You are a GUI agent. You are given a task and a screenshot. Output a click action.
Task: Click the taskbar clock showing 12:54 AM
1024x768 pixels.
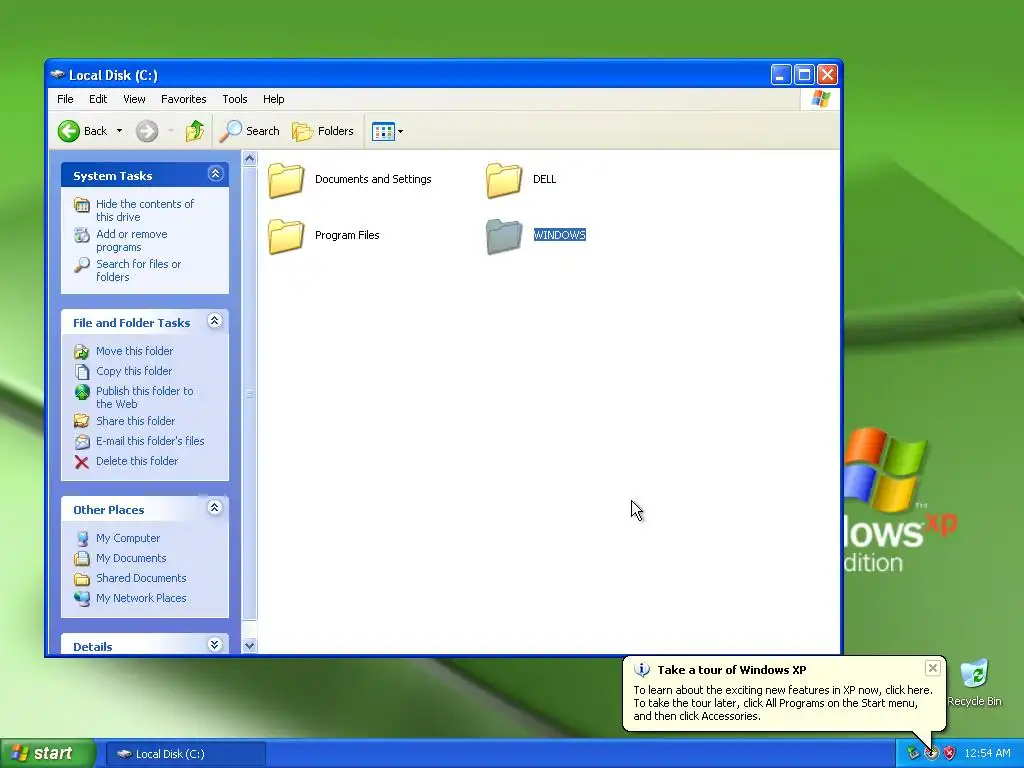pyautogui.click(x=987, y=754)
